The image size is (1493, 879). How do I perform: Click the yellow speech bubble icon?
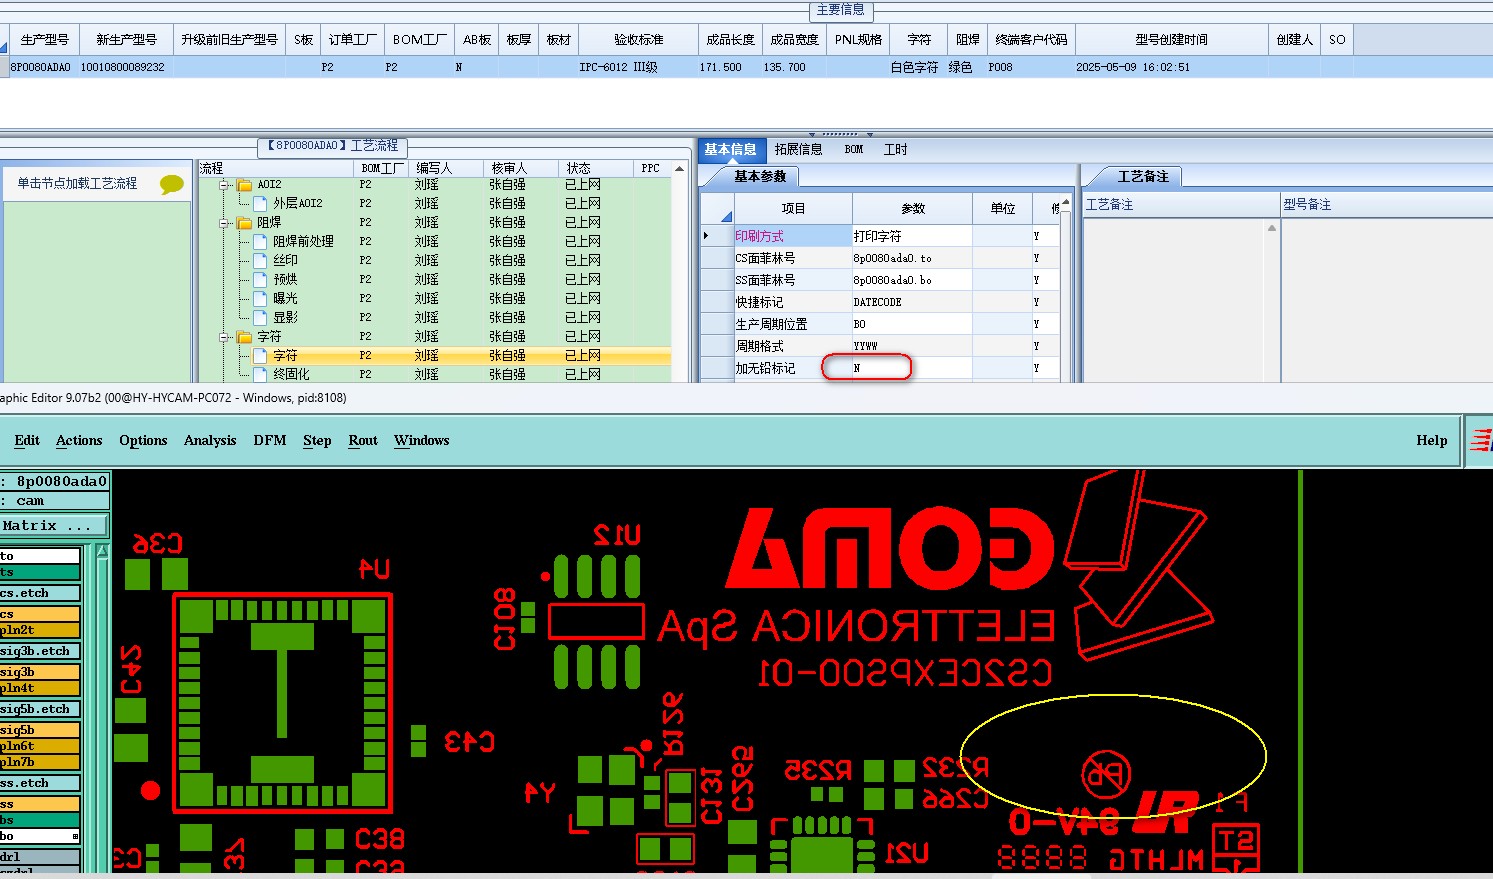(172, 184)
